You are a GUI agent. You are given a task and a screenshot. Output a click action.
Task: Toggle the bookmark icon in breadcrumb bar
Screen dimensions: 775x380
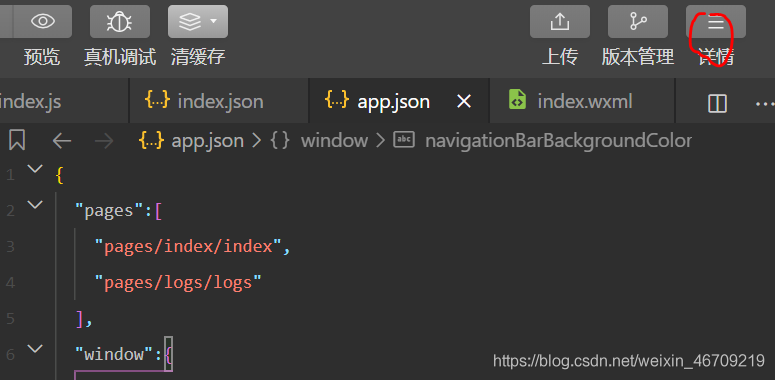pos(17,140)
